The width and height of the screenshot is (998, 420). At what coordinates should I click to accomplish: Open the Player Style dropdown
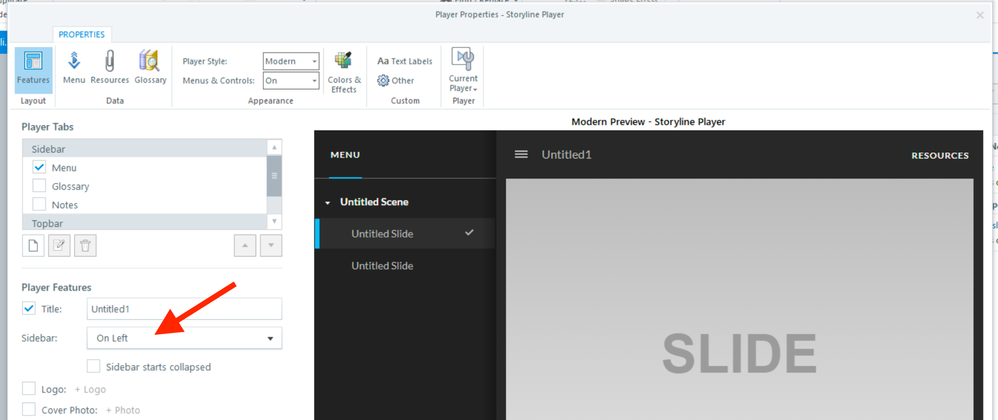291,61
